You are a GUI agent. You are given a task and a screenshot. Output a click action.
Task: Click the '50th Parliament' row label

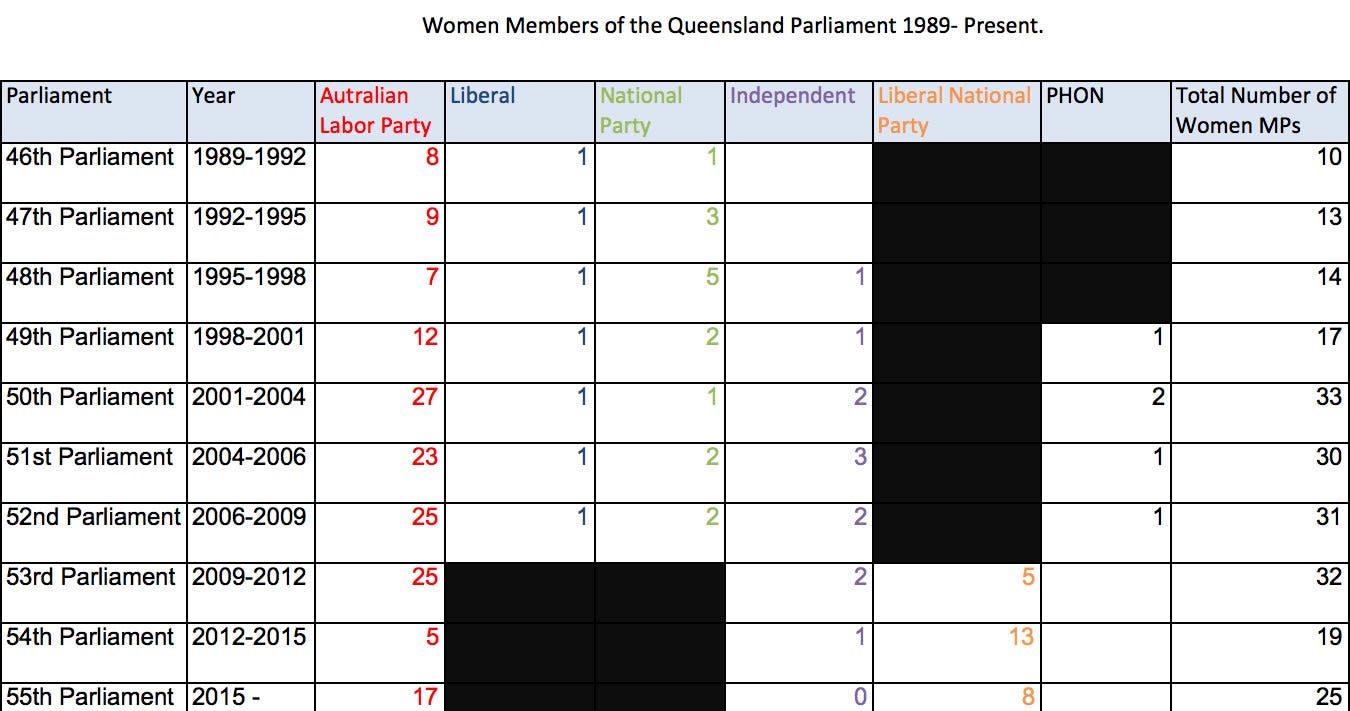click(90, 397)
